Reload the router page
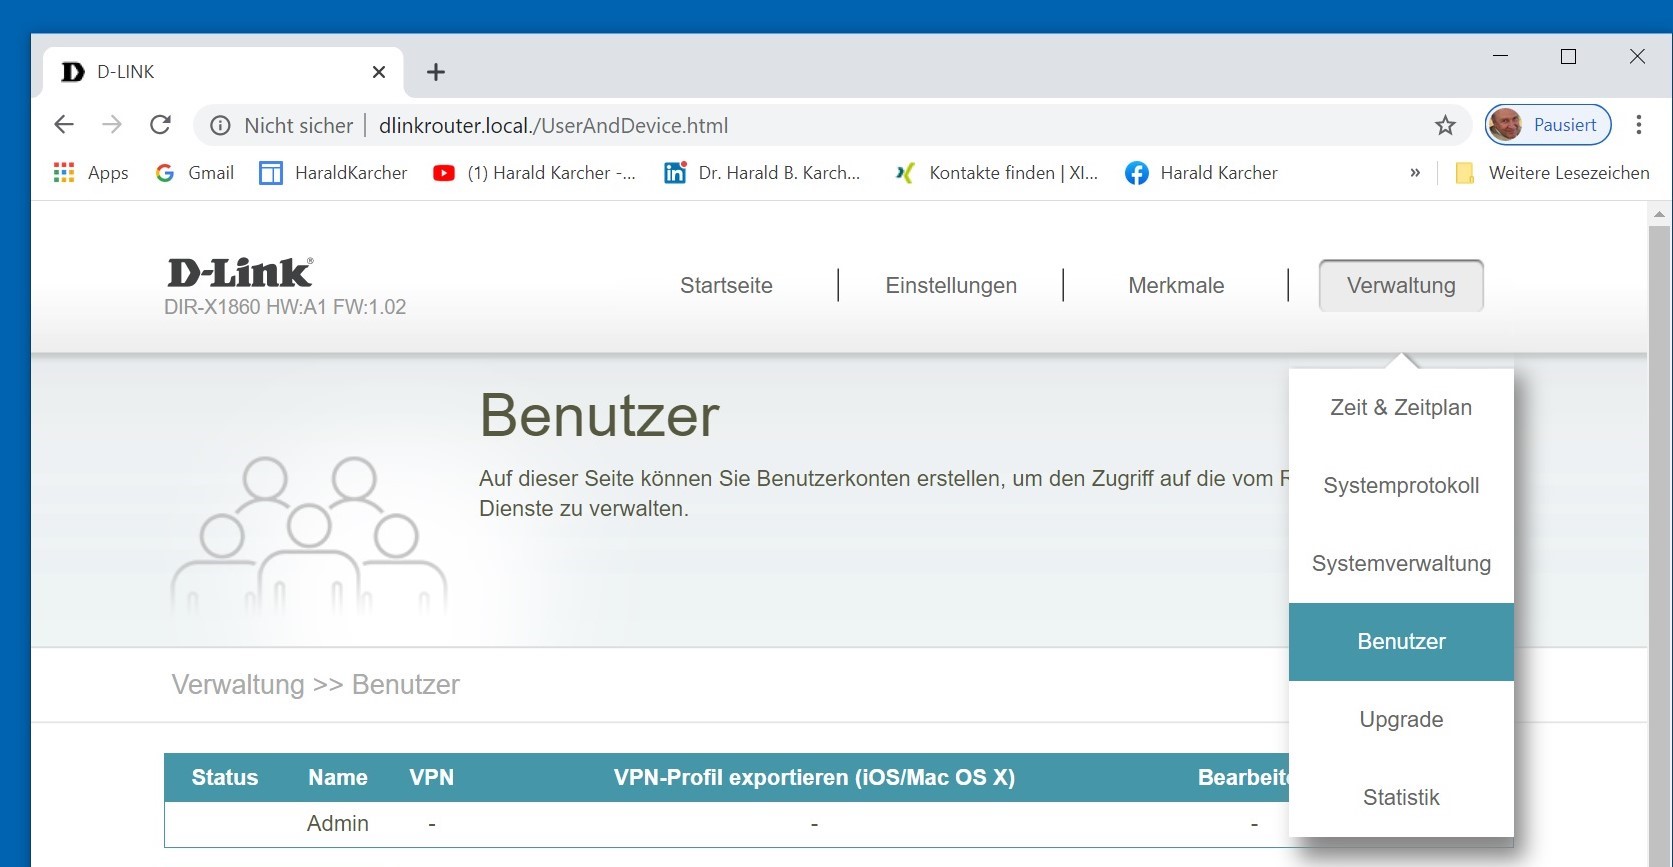The width and height of the screenshot is (1673, 867). click(160, 125)
